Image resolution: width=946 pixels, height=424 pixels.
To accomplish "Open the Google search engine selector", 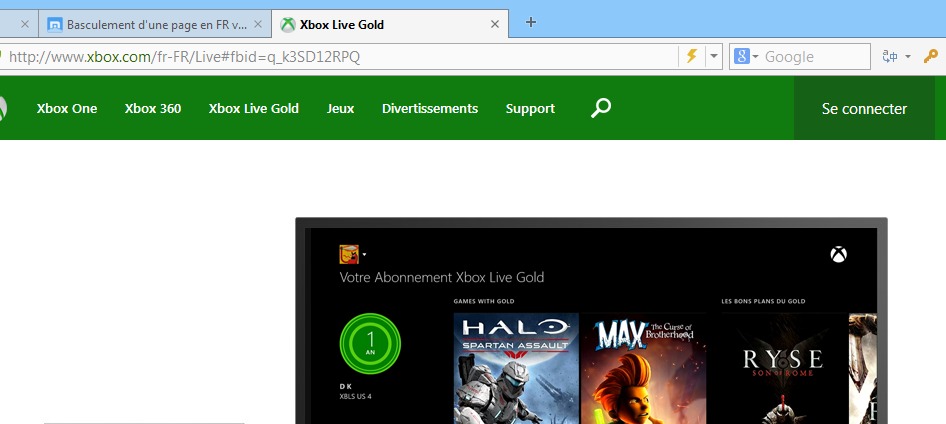I will 746,57.
